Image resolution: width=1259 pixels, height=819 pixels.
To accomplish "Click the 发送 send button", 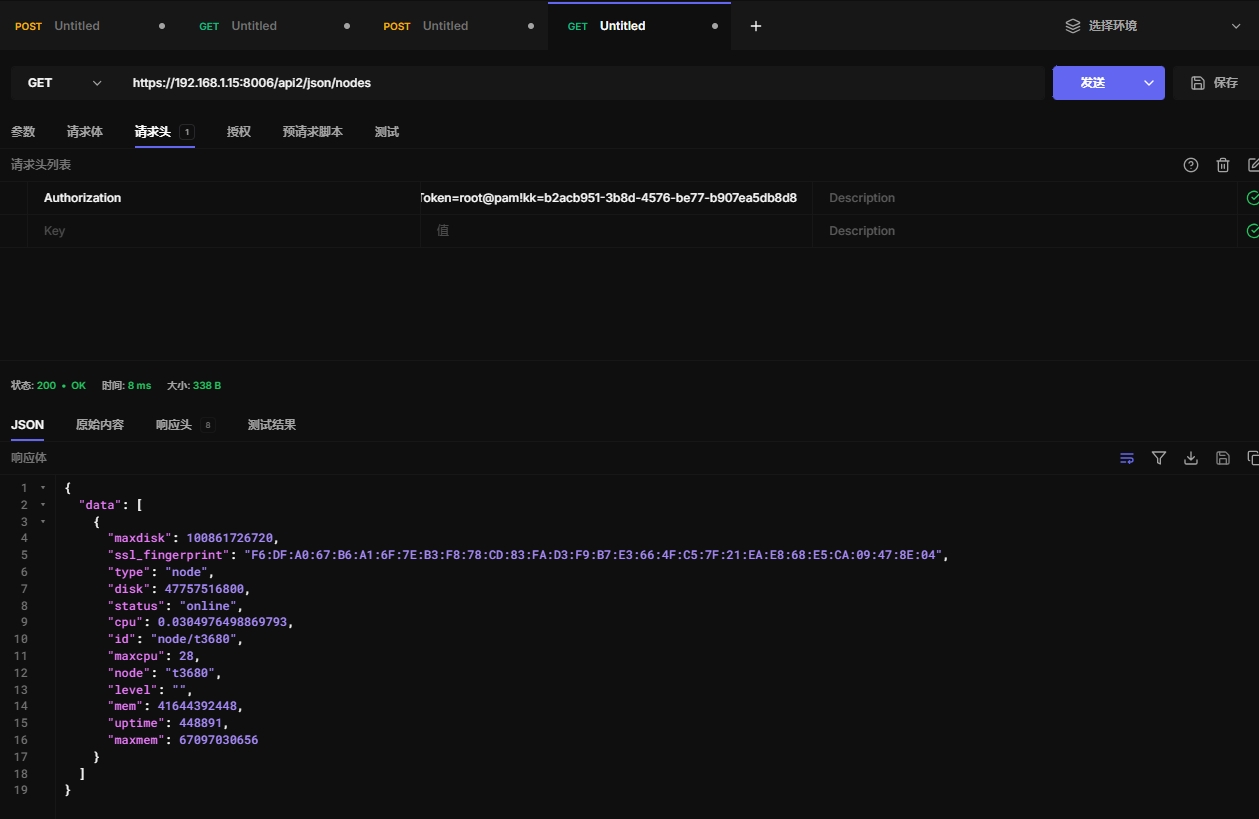I will click(1092, 83).
